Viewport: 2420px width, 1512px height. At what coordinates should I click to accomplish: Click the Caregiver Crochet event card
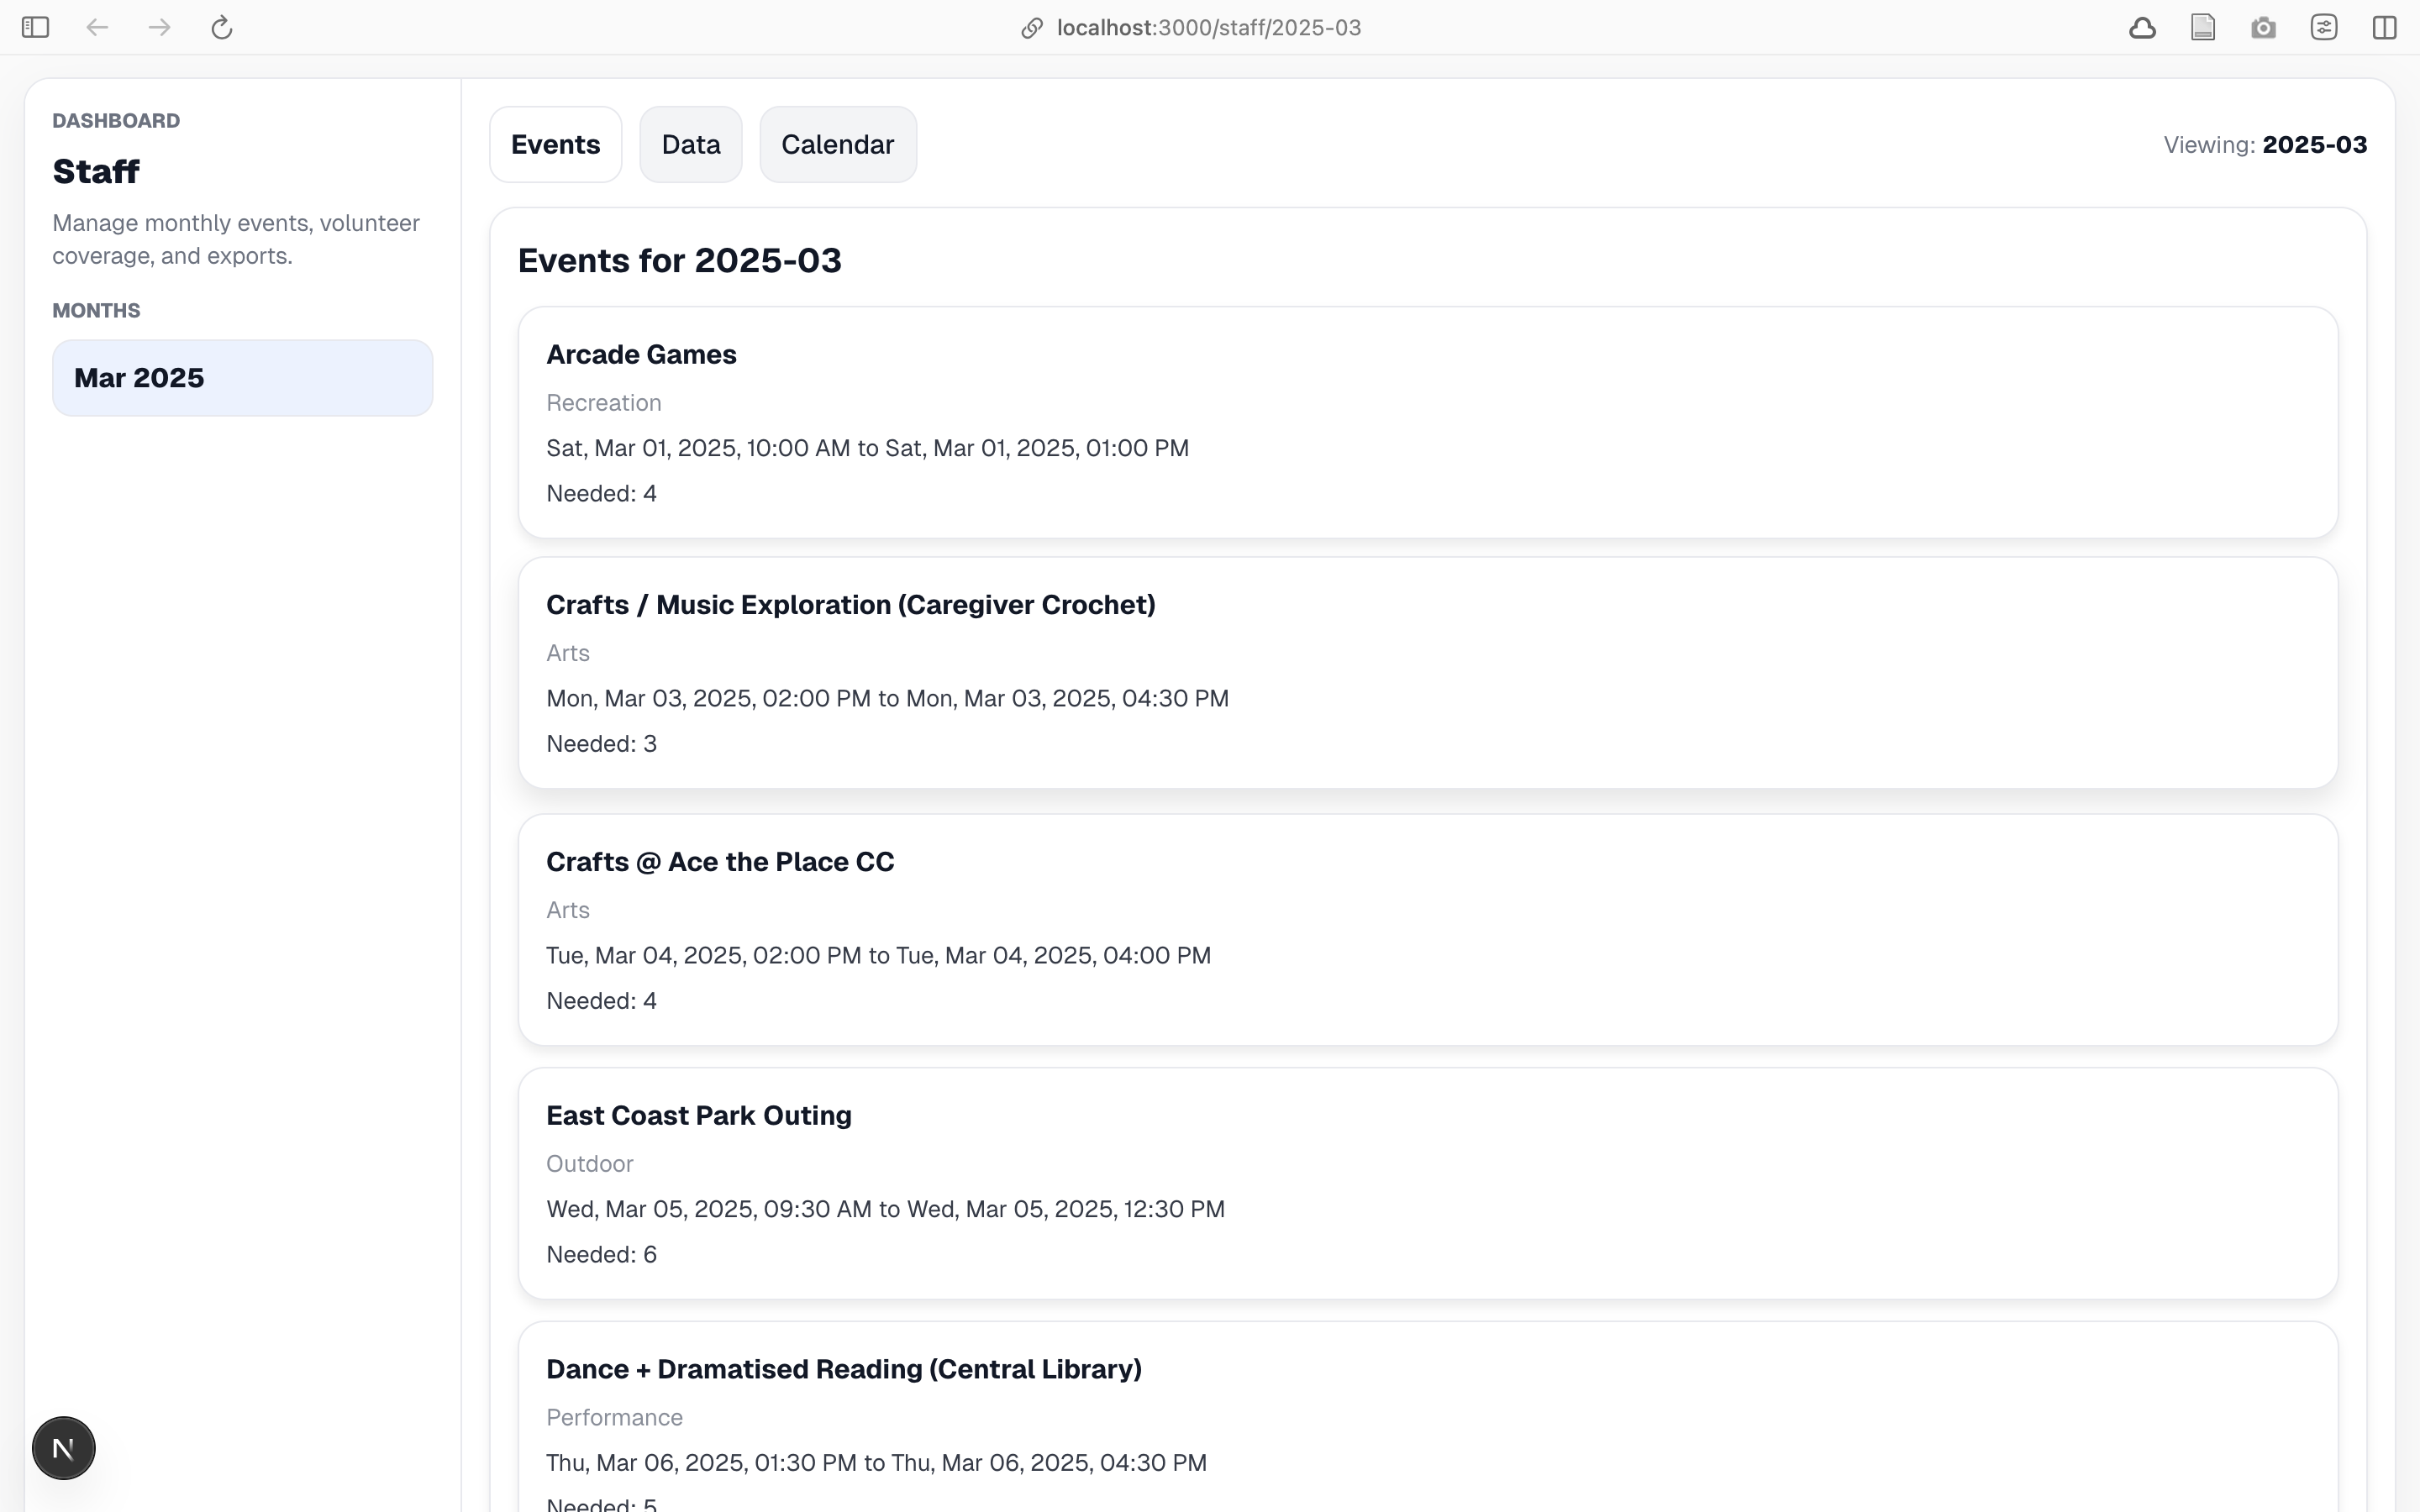pyautogui.click(x=1427, y=673)
